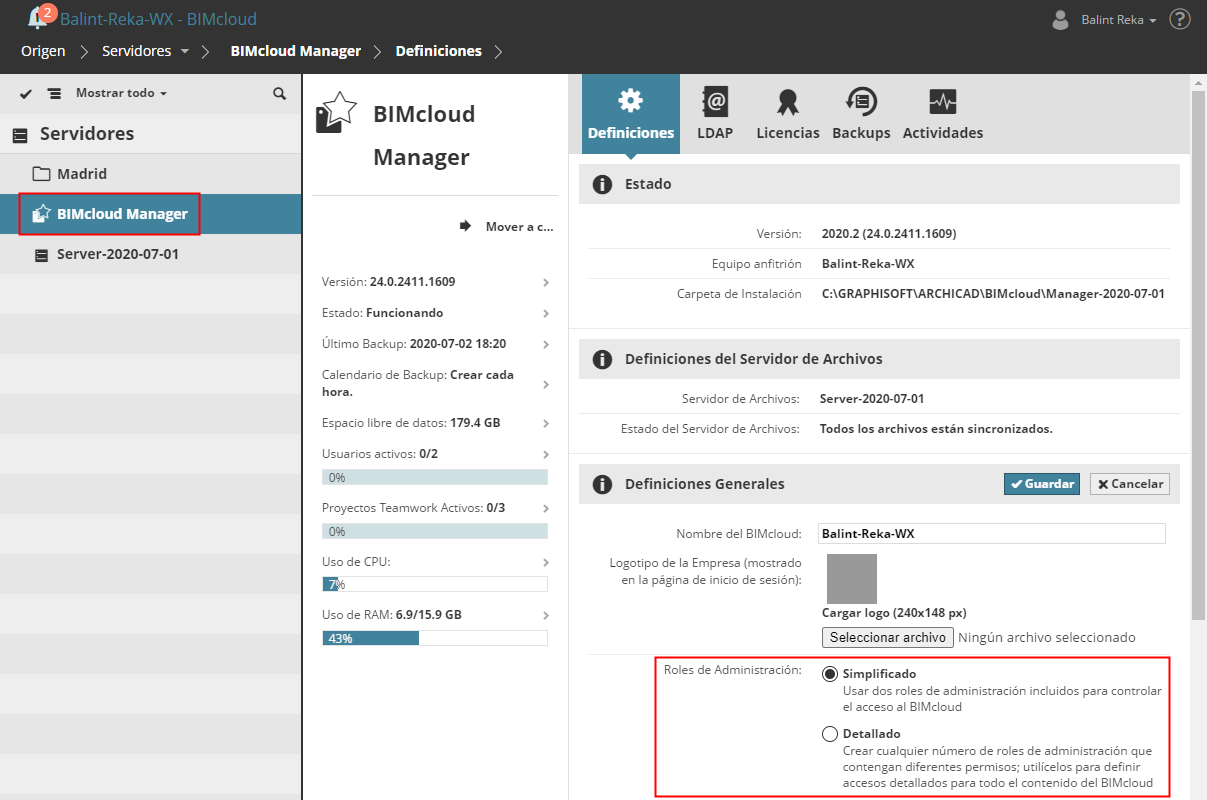
Task: Click the Server-2020-07-01 server icon
Action: click(41, 255)
